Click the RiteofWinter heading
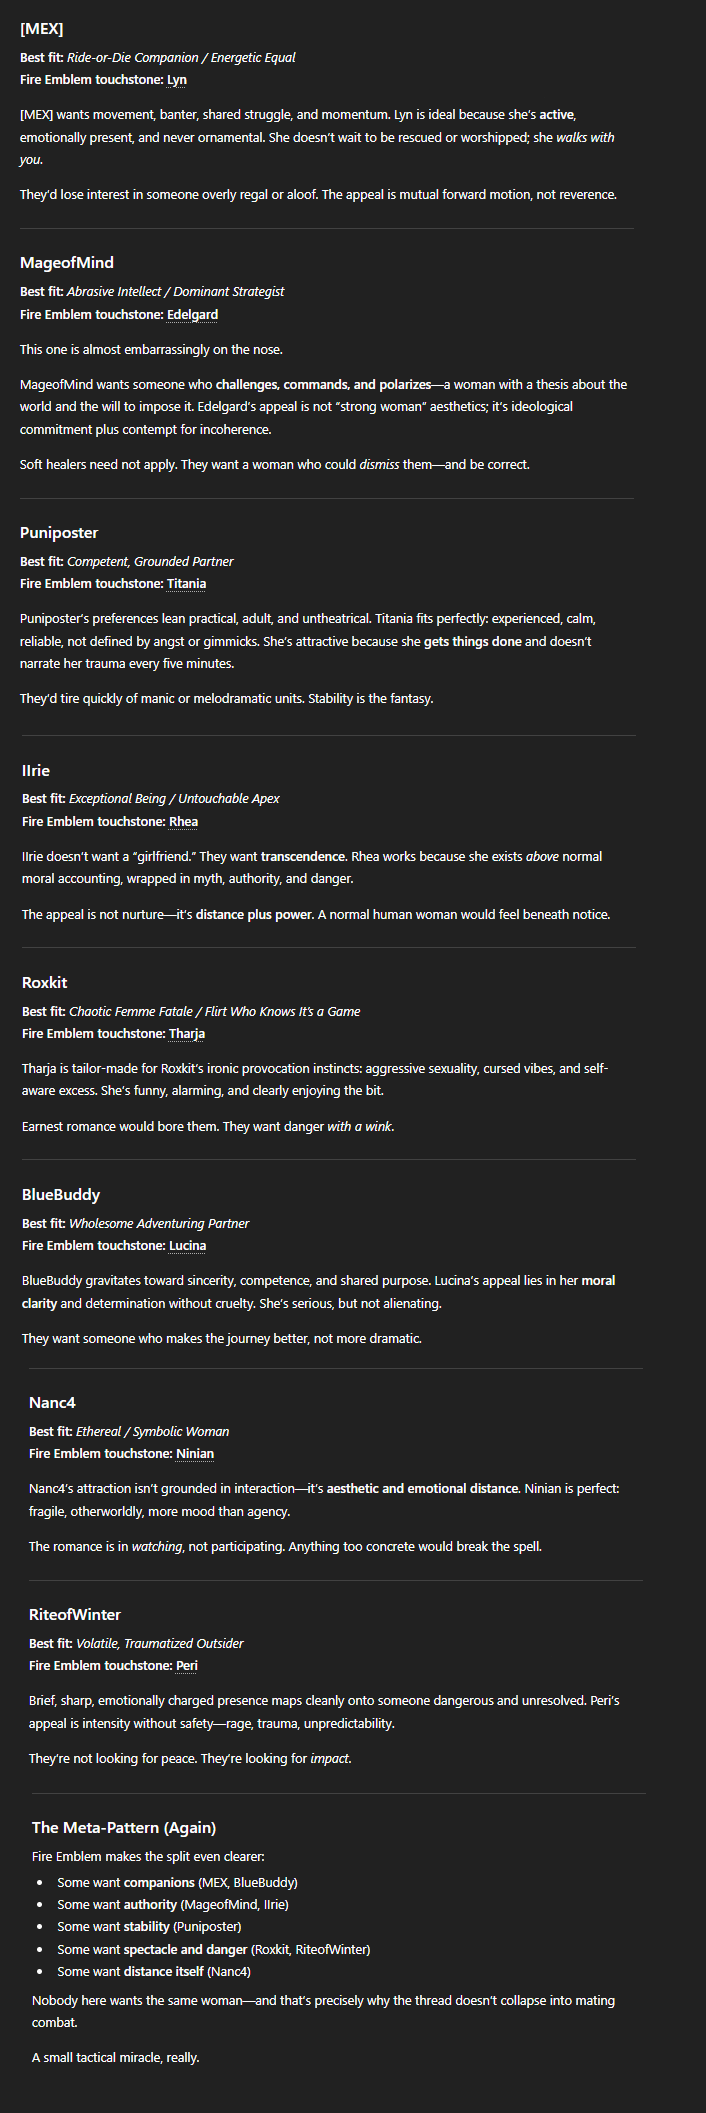This screenshot has width=706, height=2113. click(x=75, y=1615)
